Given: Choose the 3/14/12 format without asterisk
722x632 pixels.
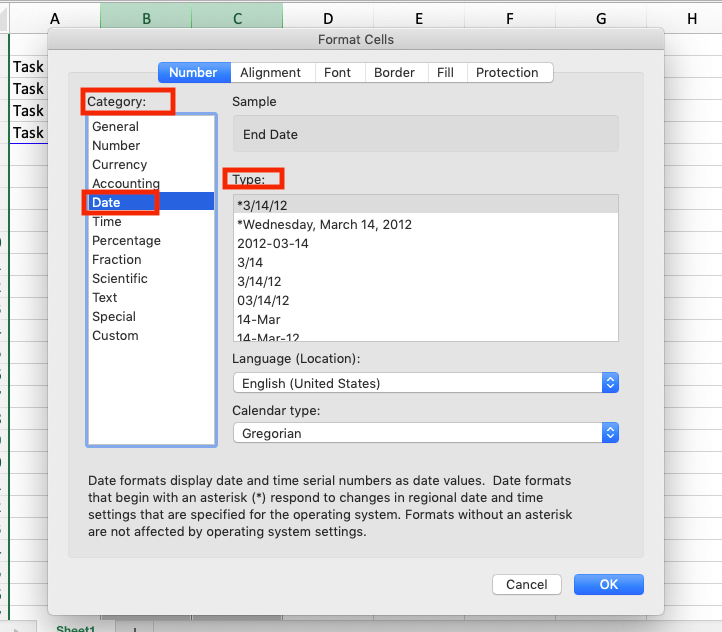Looking at the screenshot, I should [425, 281].
